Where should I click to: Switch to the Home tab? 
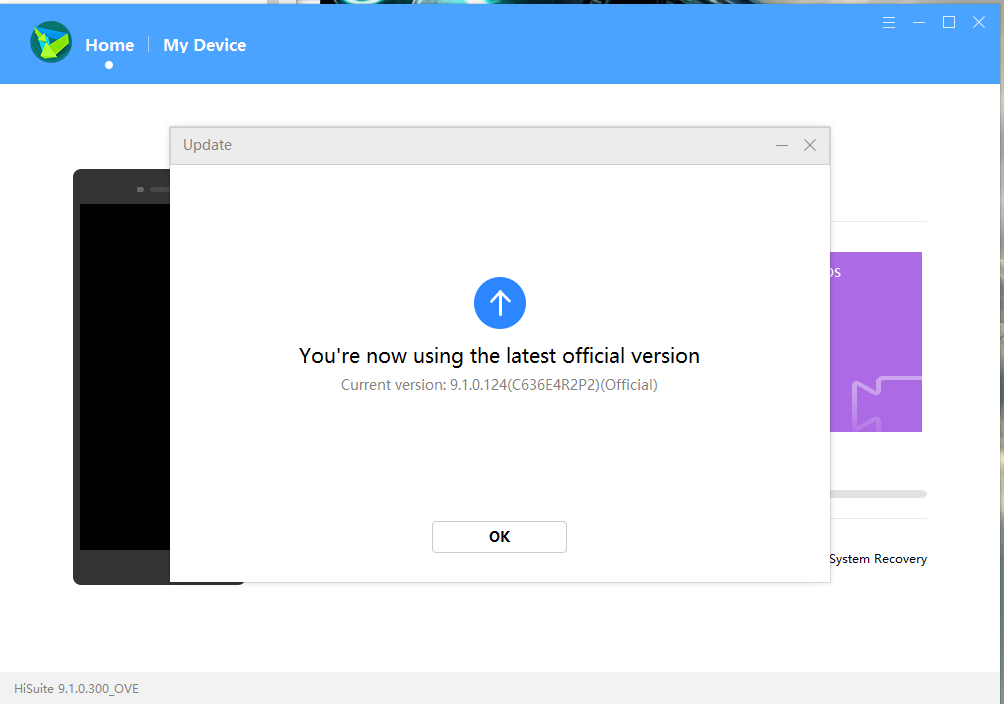coord(110,45)
